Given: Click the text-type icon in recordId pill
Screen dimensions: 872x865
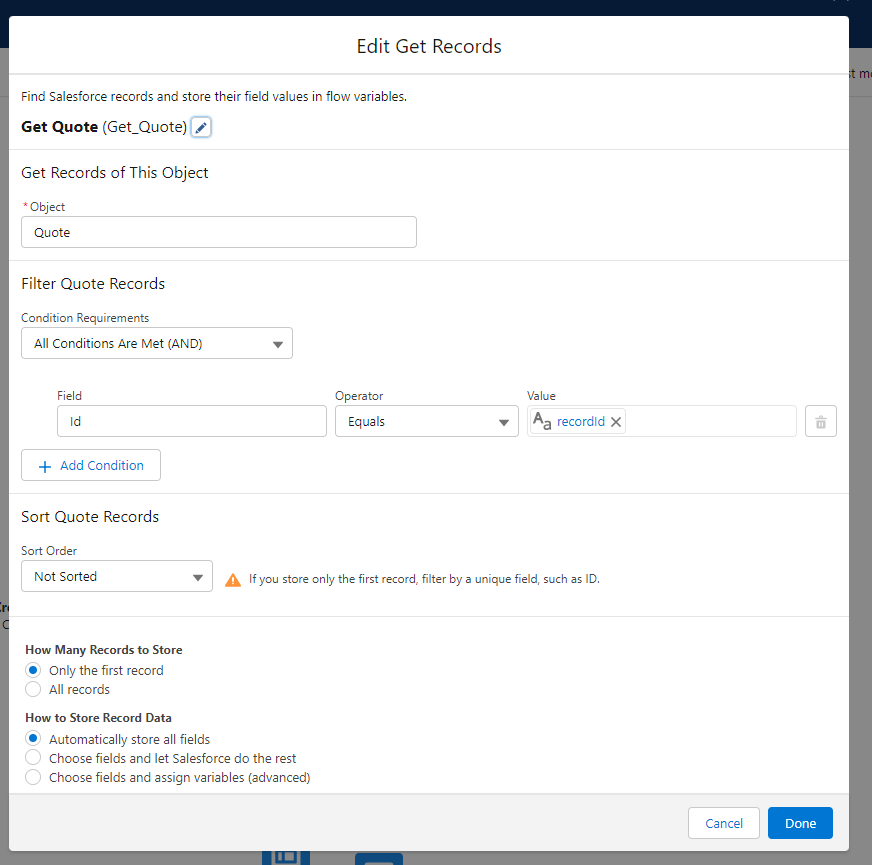Looking at the screenshot, I should coord(542,422).
